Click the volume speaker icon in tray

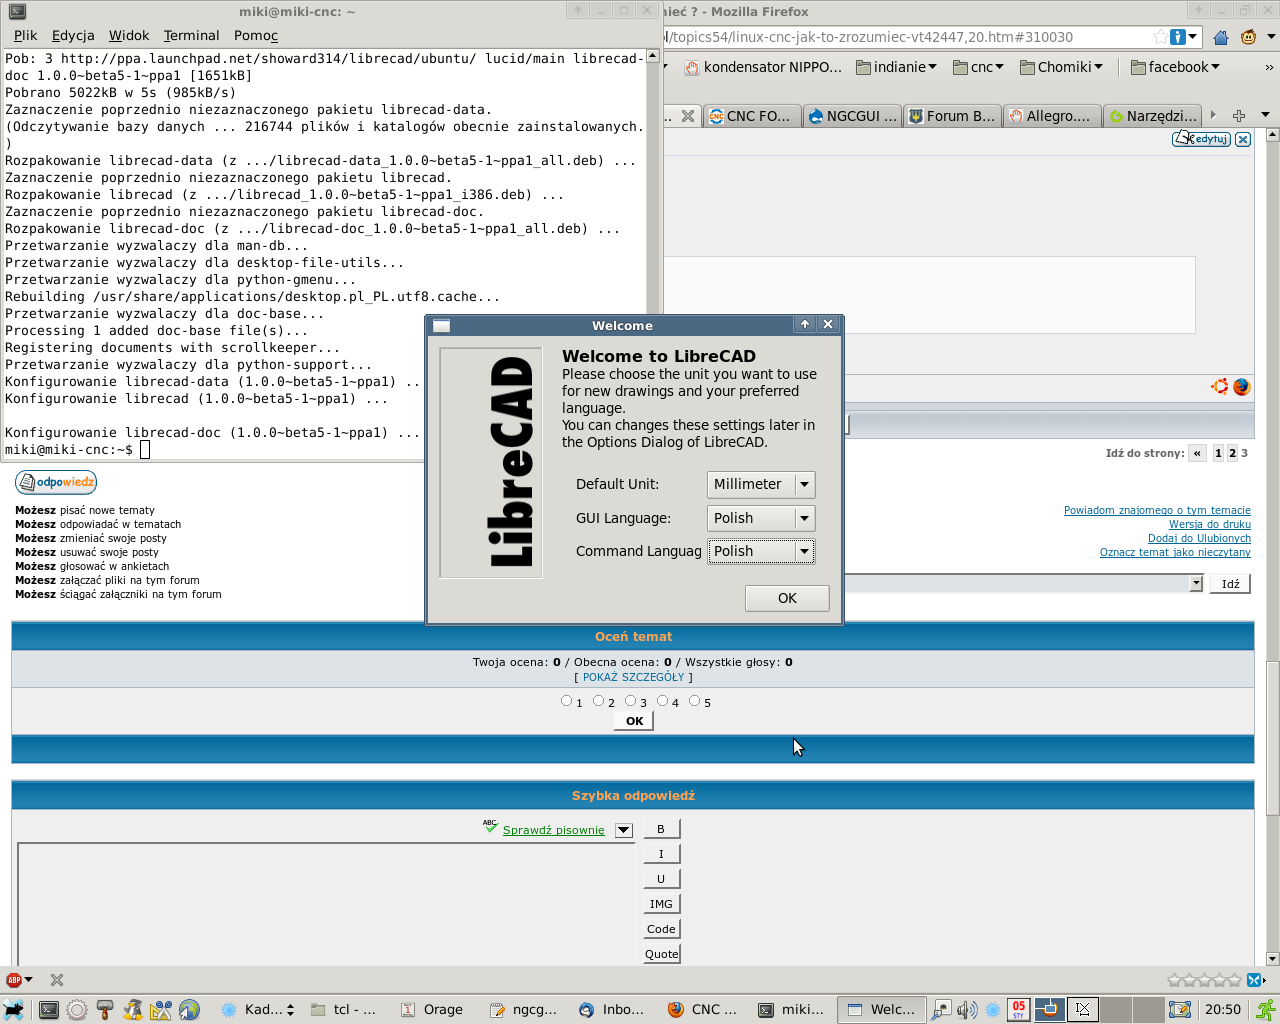click(x=966, y=1010)
